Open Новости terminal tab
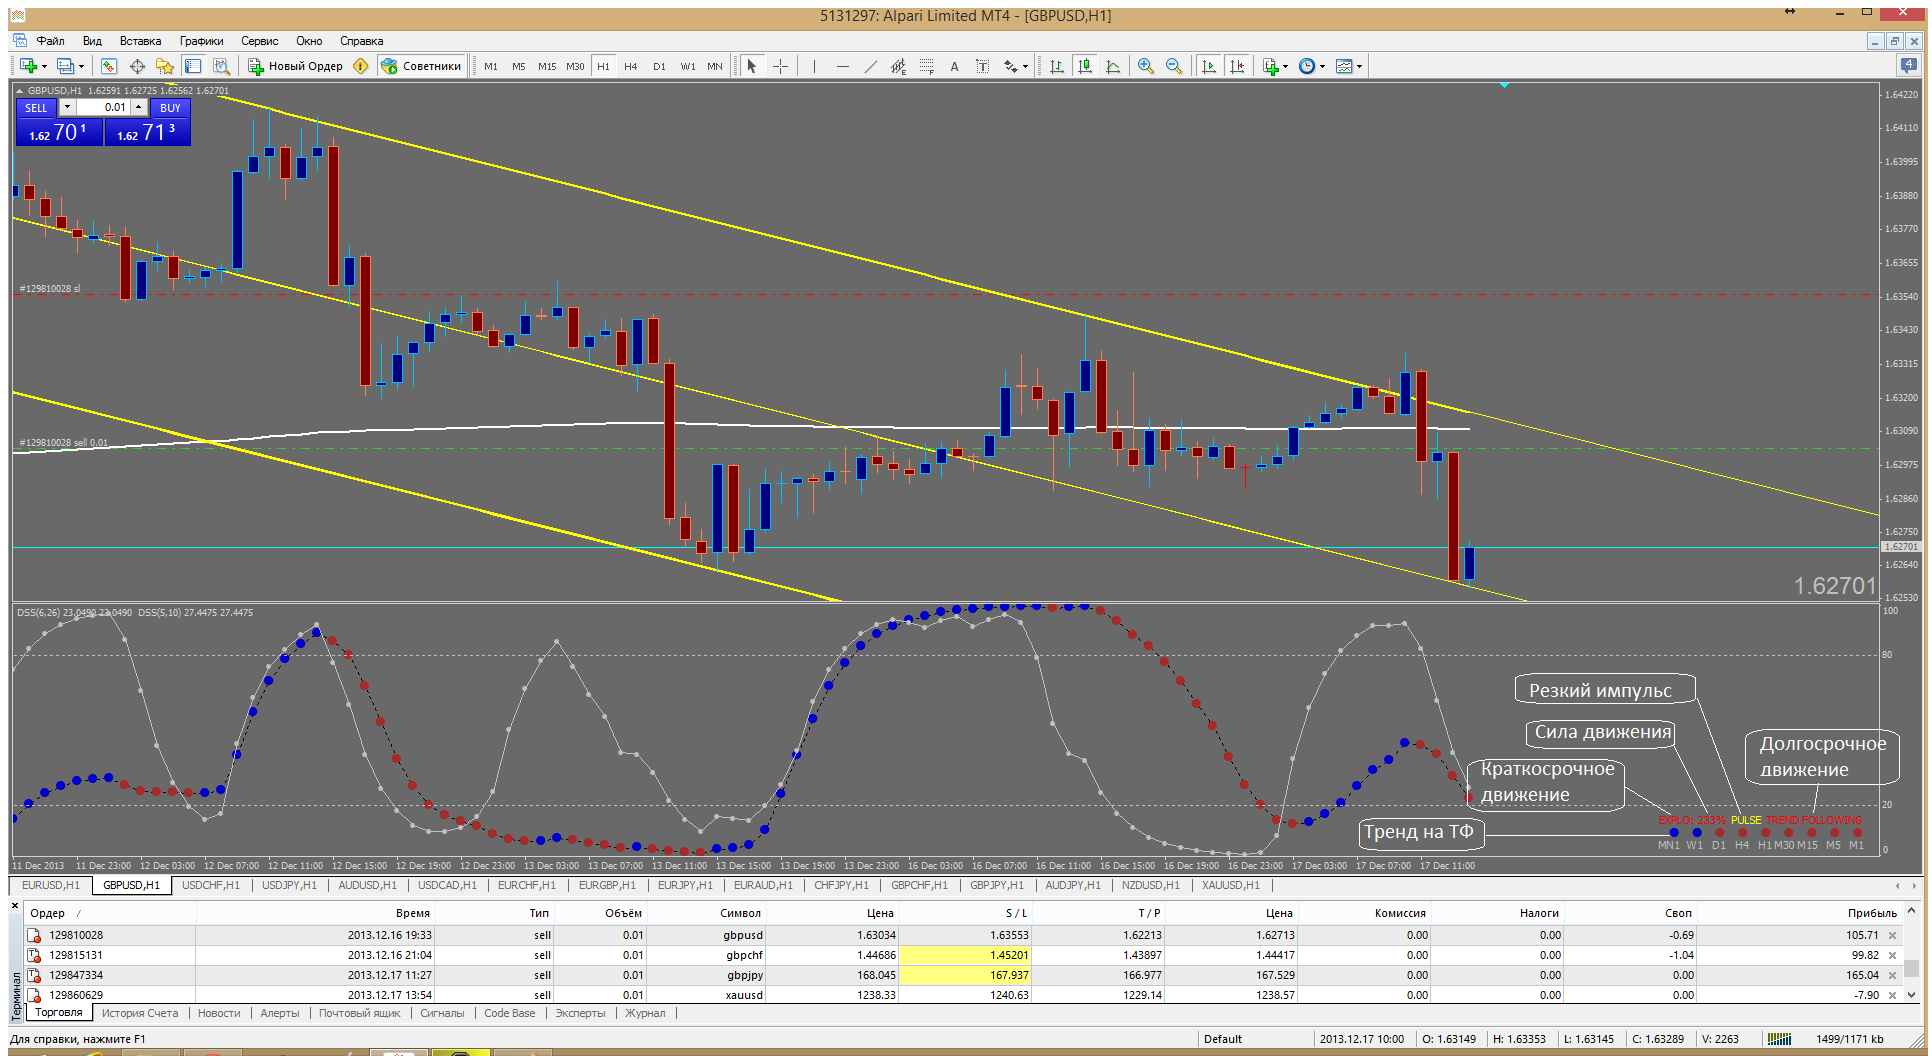 (x=219, y=1013)
